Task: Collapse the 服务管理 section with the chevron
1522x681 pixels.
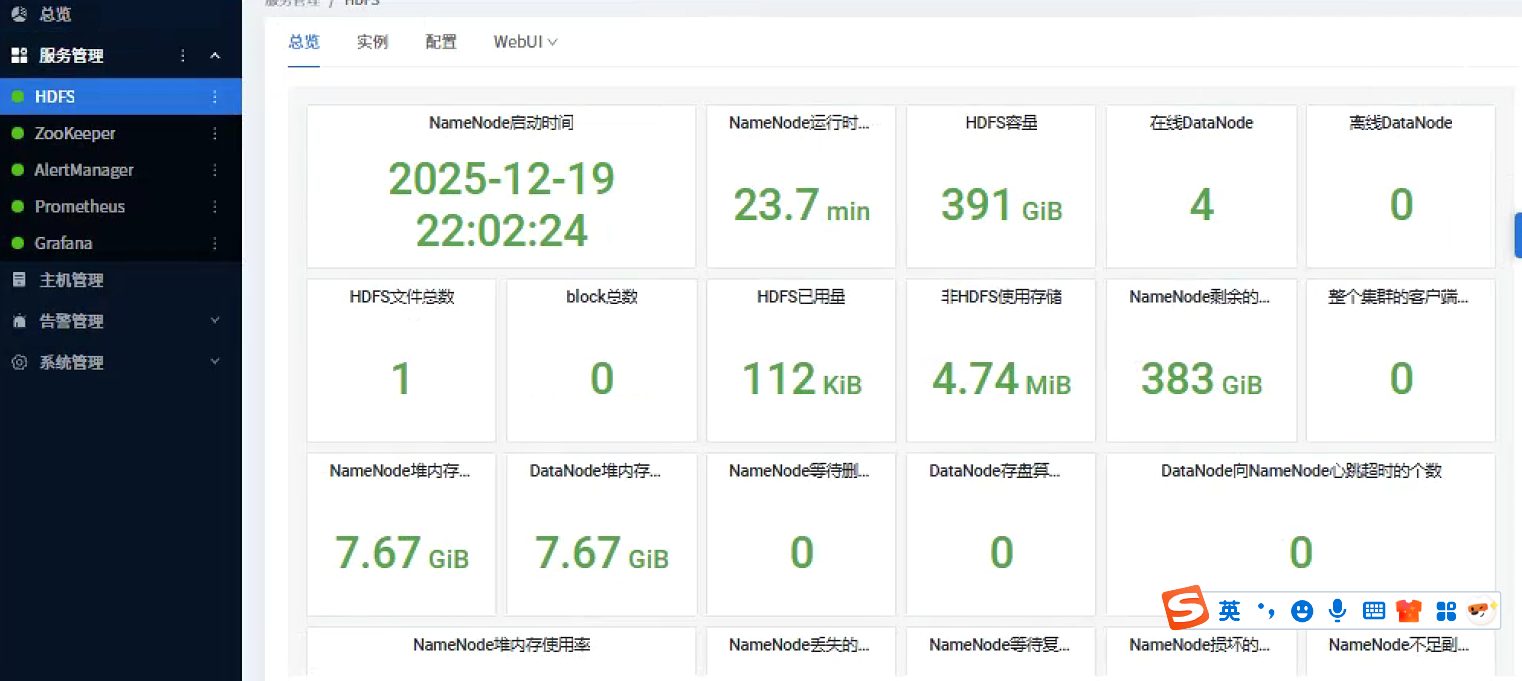Action: pos(215,56)
